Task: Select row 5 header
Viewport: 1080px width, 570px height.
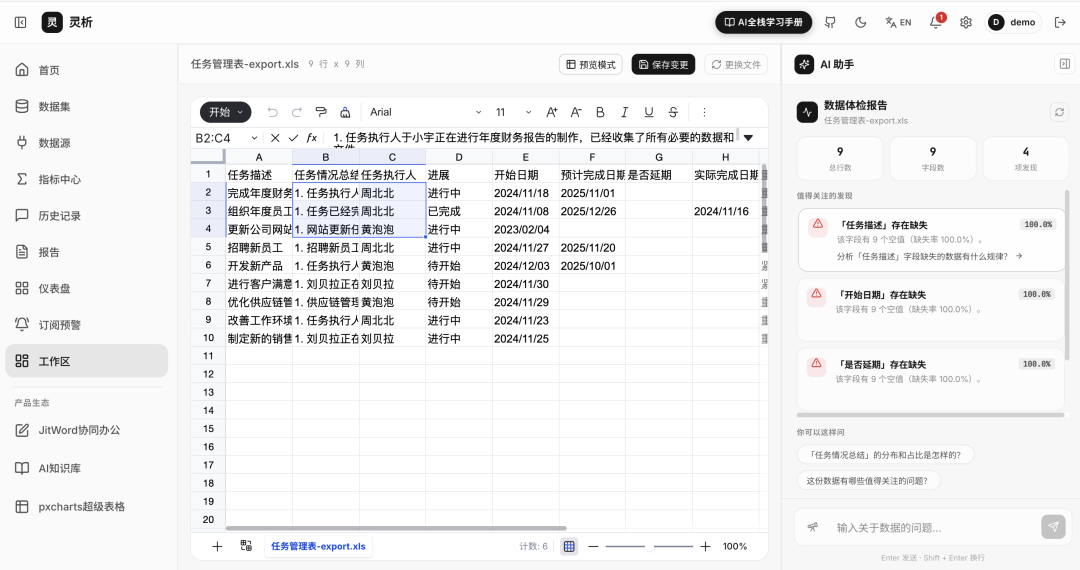Action: coord(208,247)
